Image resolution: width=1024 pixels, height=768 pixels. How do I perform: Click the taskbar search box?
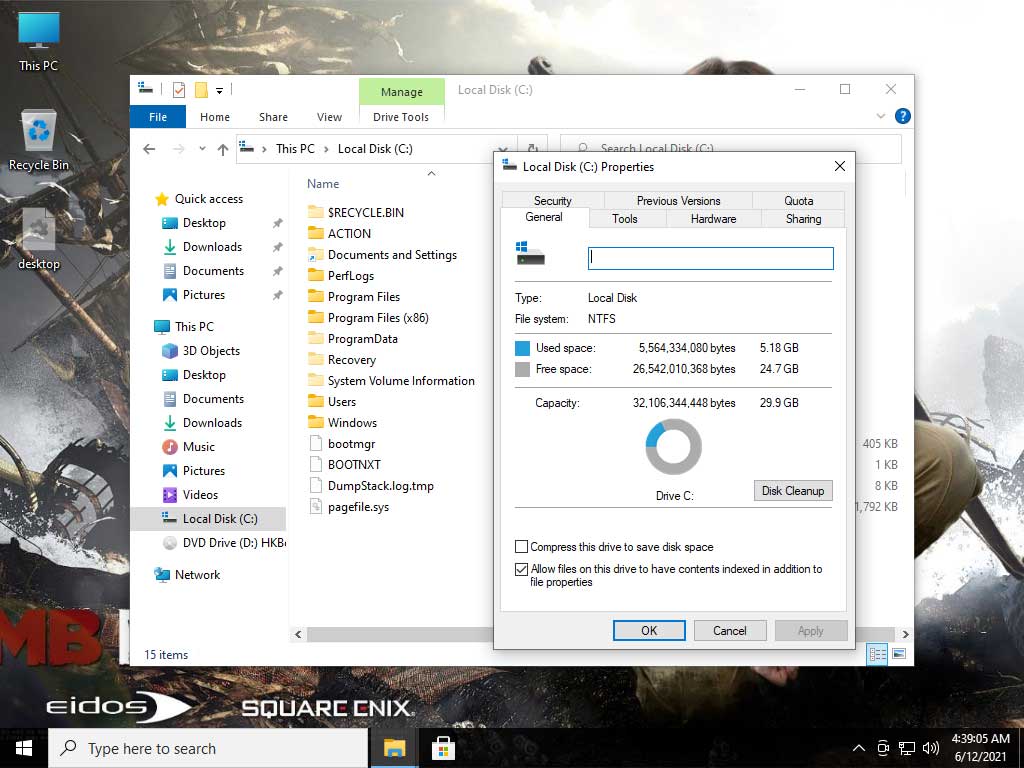(x=208, y=748)
